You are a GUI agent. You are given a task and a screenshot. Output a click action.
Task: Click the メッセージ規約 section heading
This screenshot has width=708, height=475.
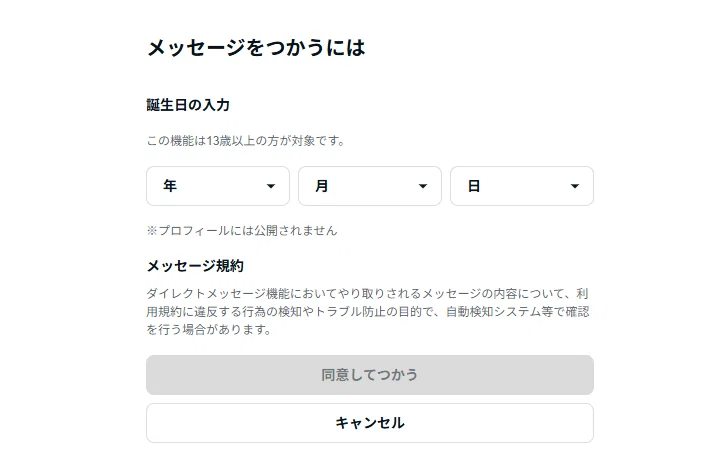(x=195, y=266)
